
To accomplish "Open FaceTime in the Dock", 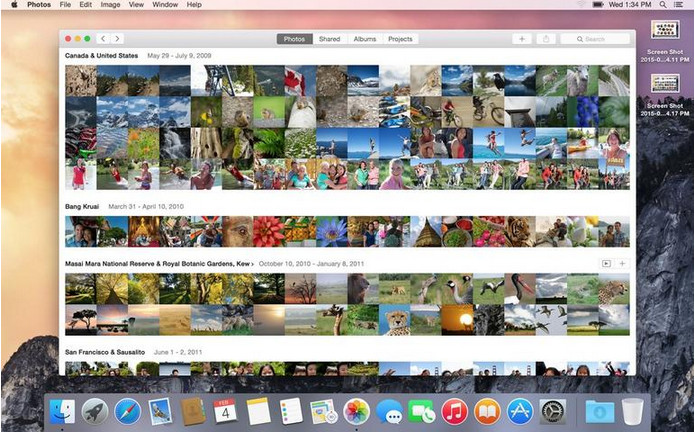I will [x=422, y=412].
